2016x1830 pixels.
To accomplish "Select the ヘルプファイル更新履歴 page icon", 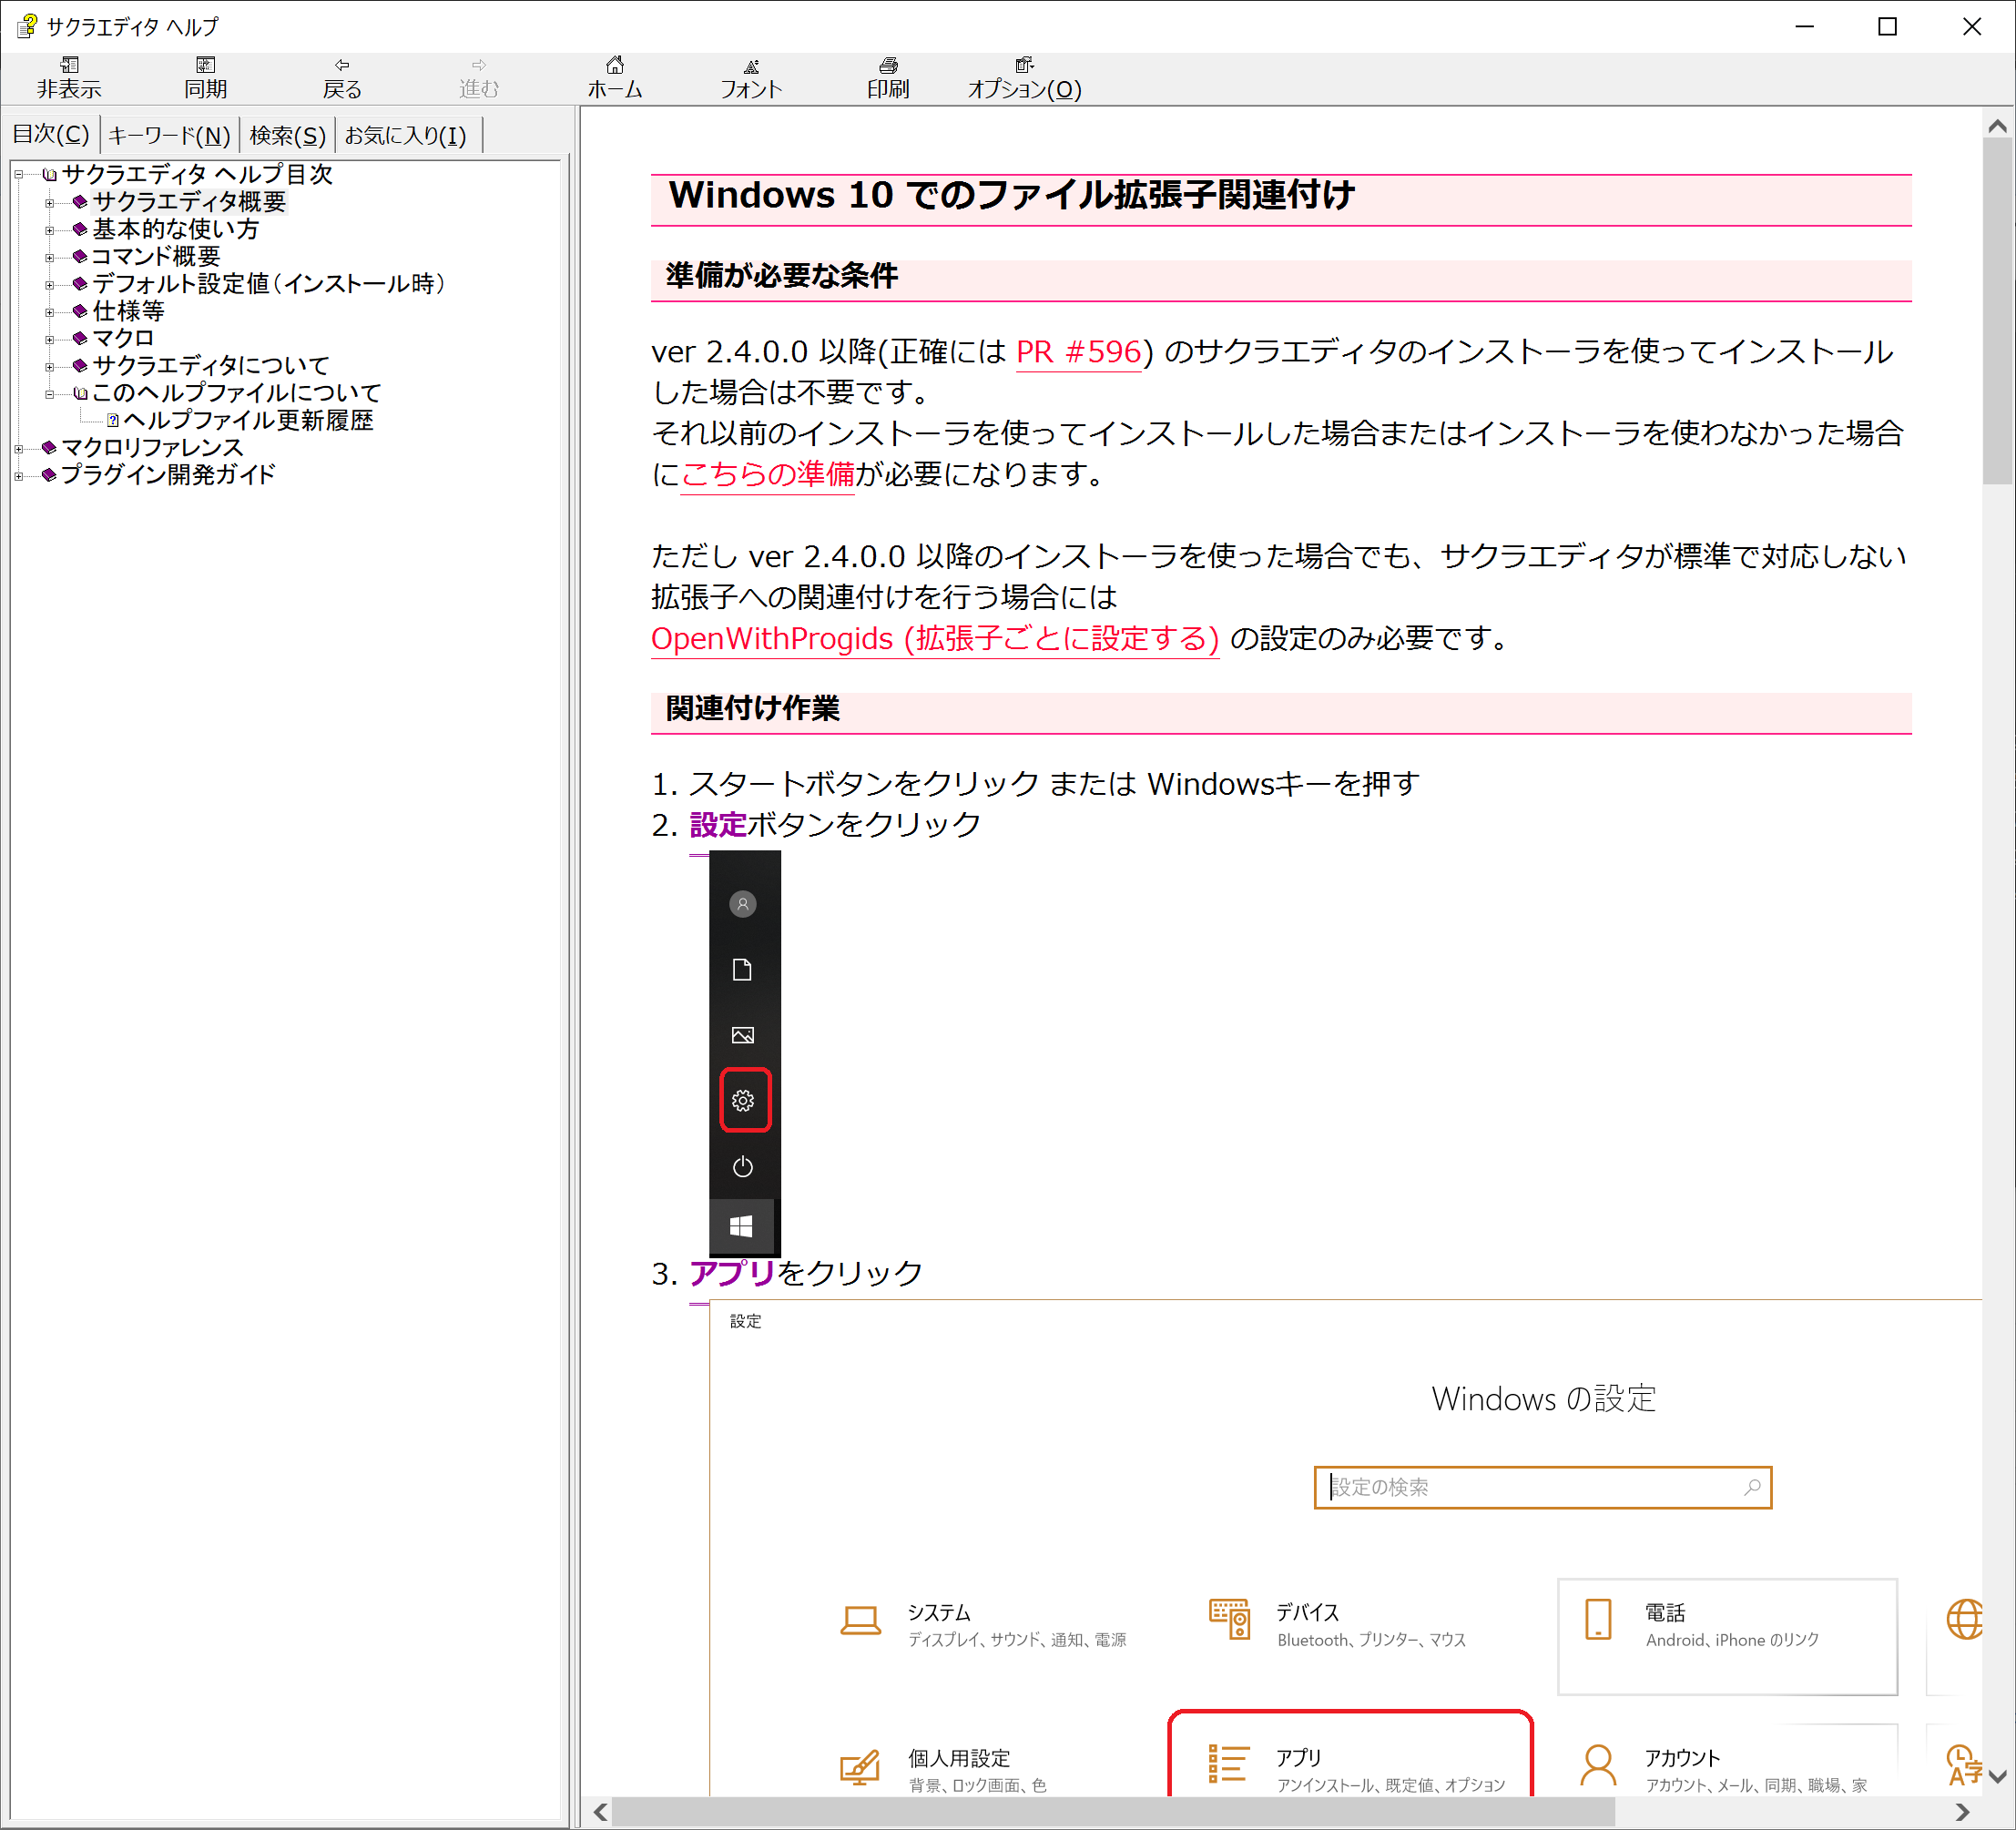I will (x=112, y=420).
